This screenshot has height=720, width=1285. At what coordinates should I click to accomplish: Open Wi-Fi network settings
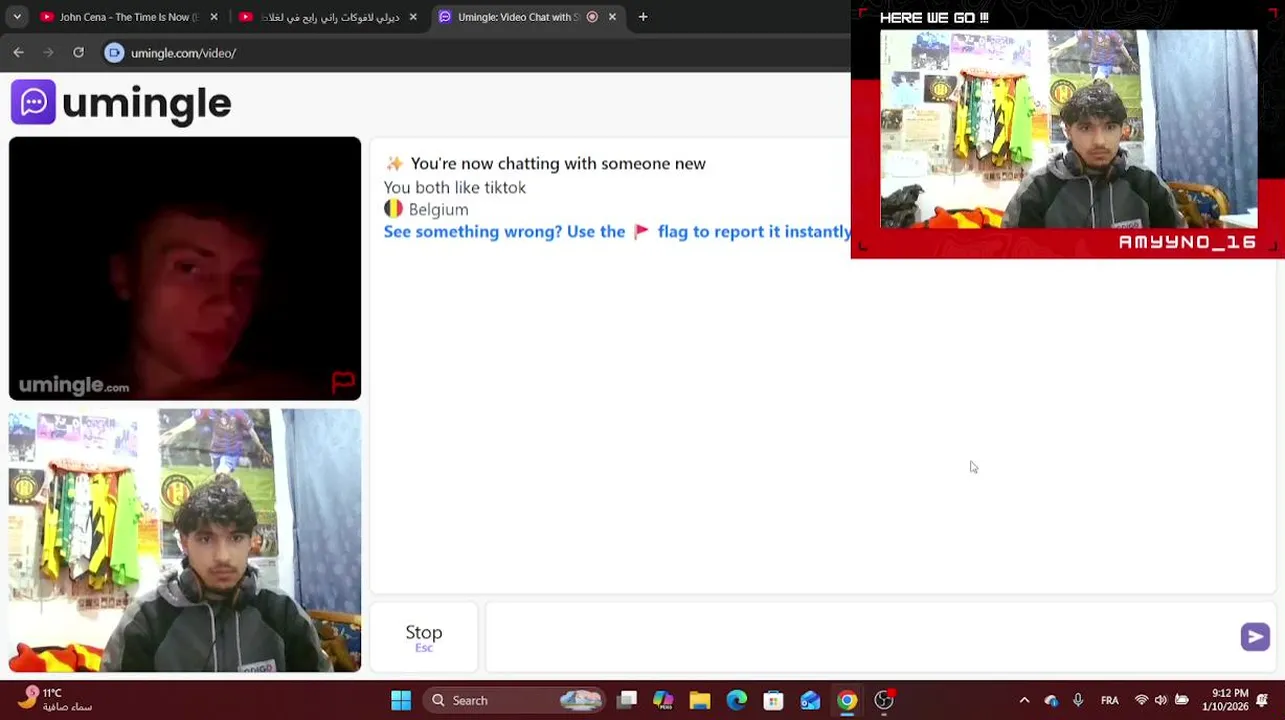click(1141, 701)
